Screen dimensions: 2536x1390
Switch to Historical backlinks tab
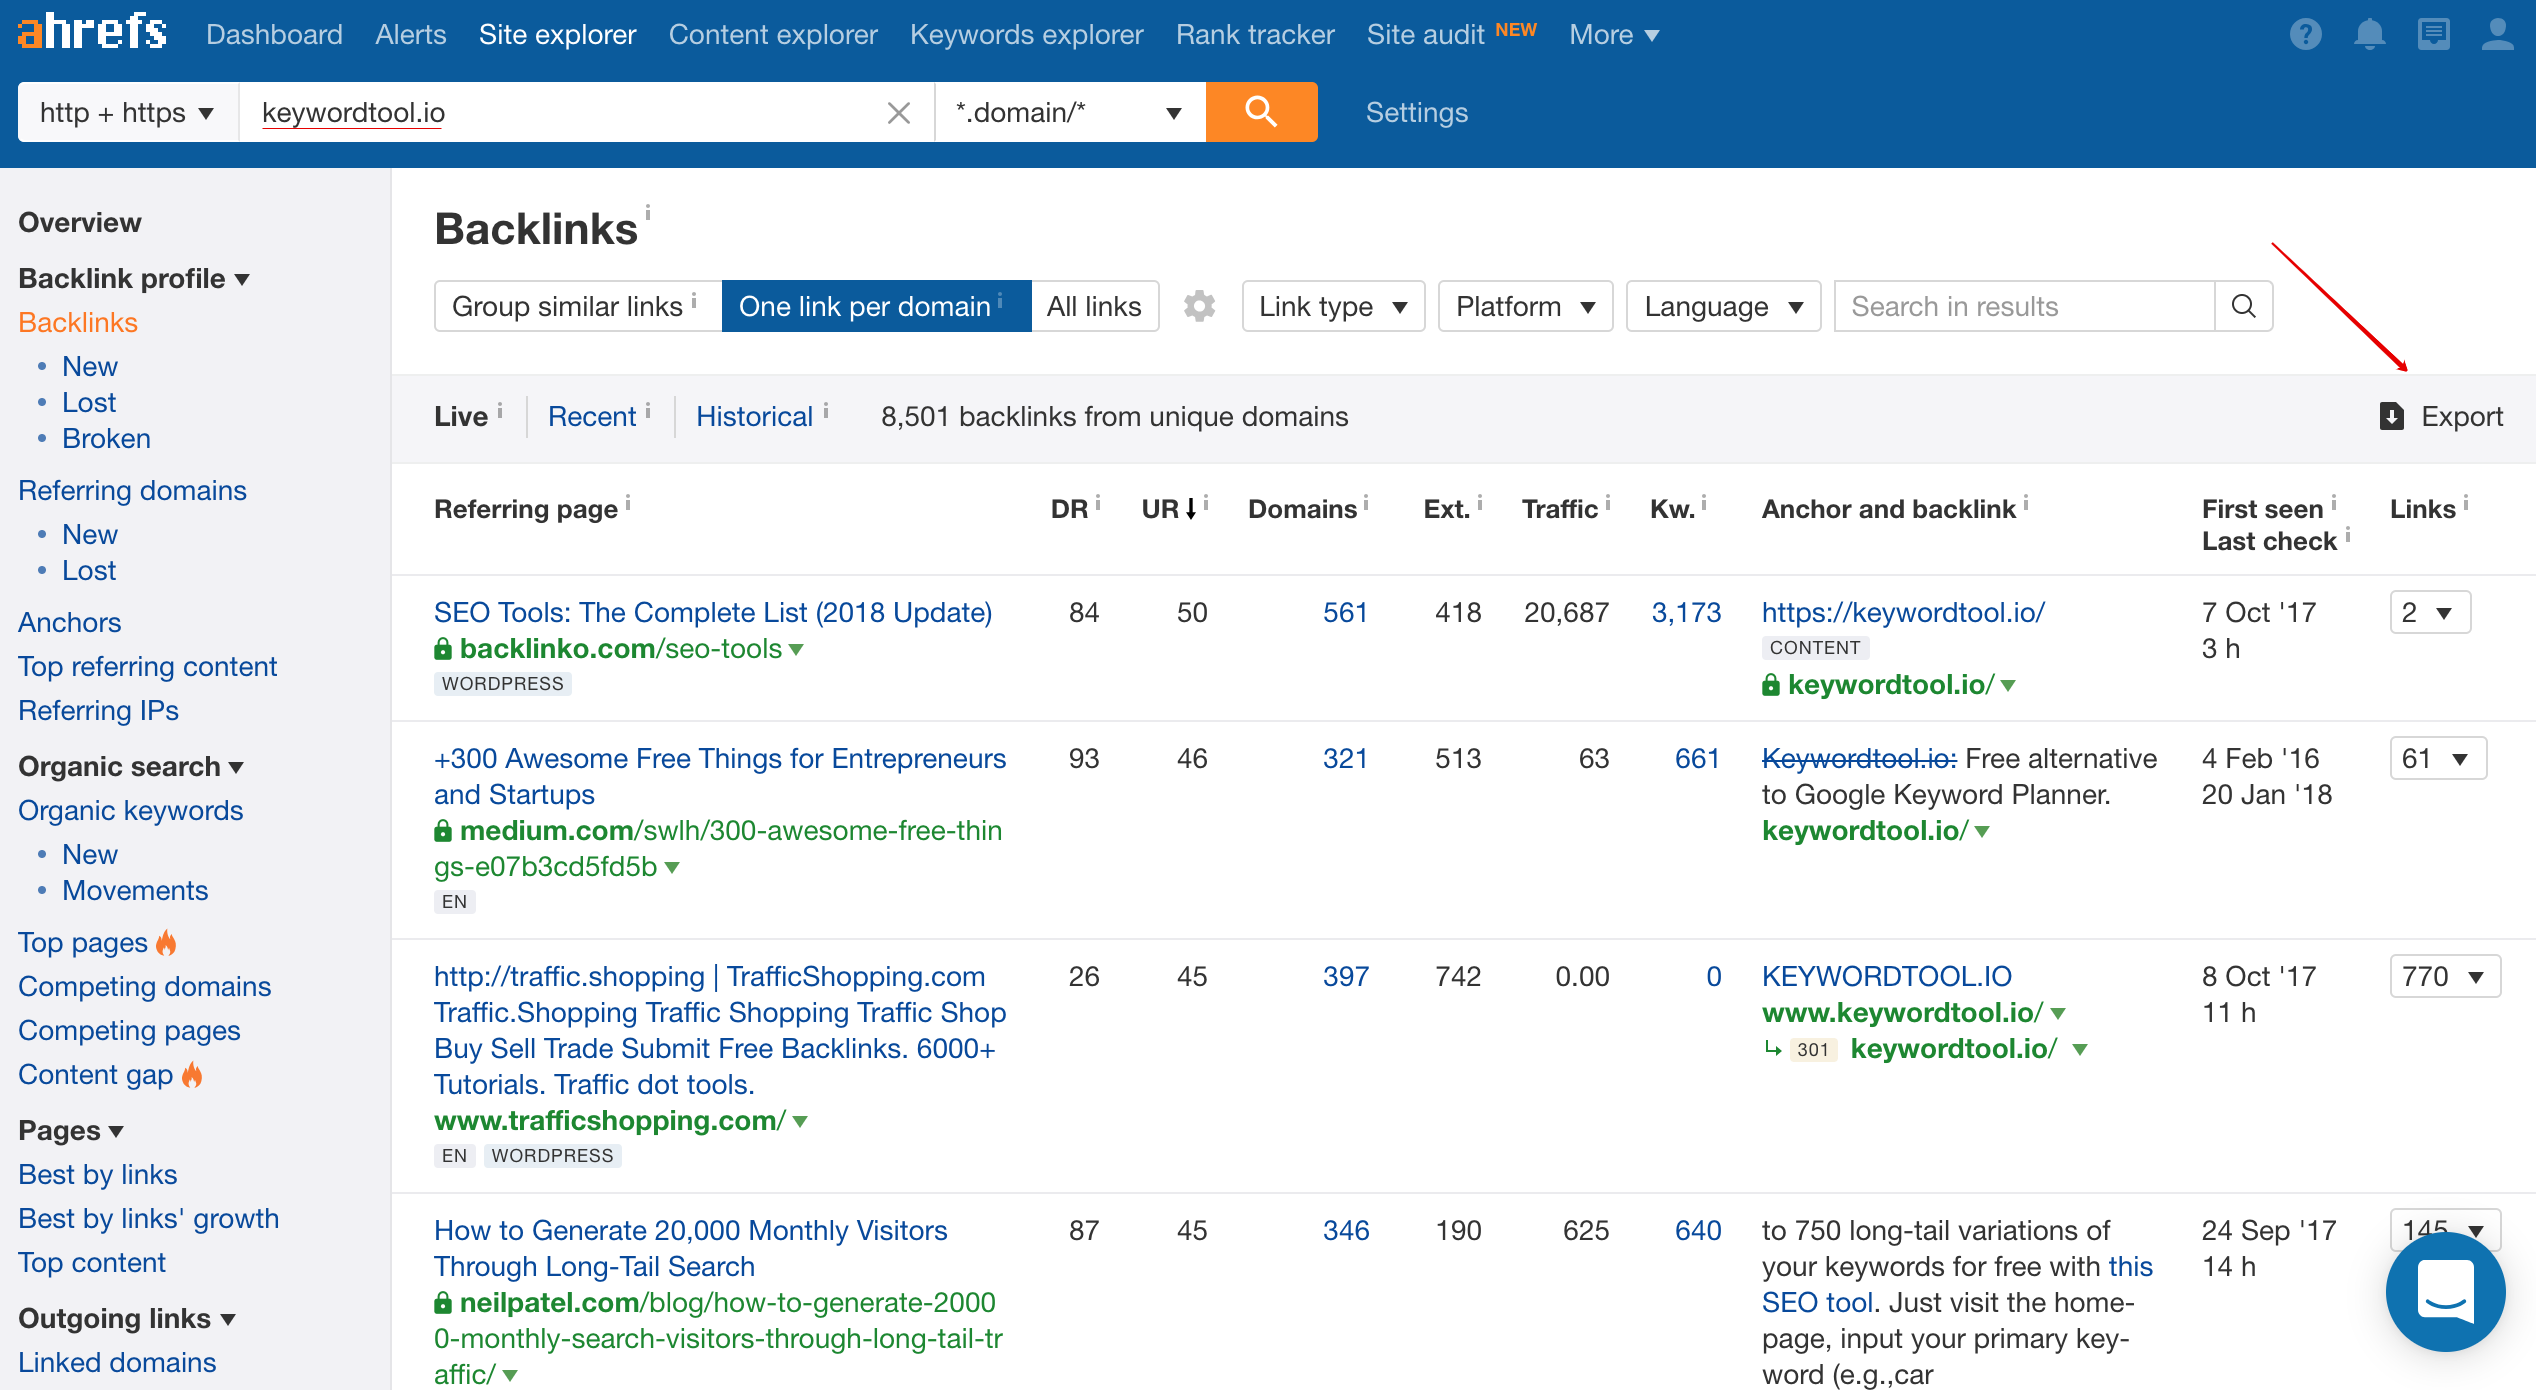pos(754,416)
